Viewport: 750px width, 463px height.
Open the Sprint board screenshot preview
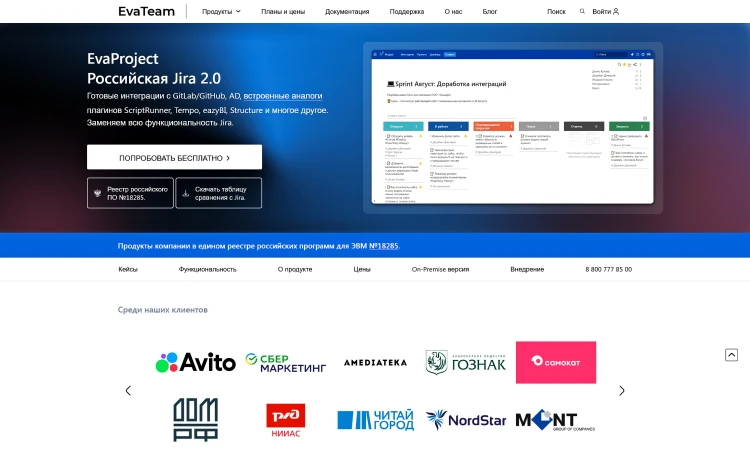tap(513, 128)
